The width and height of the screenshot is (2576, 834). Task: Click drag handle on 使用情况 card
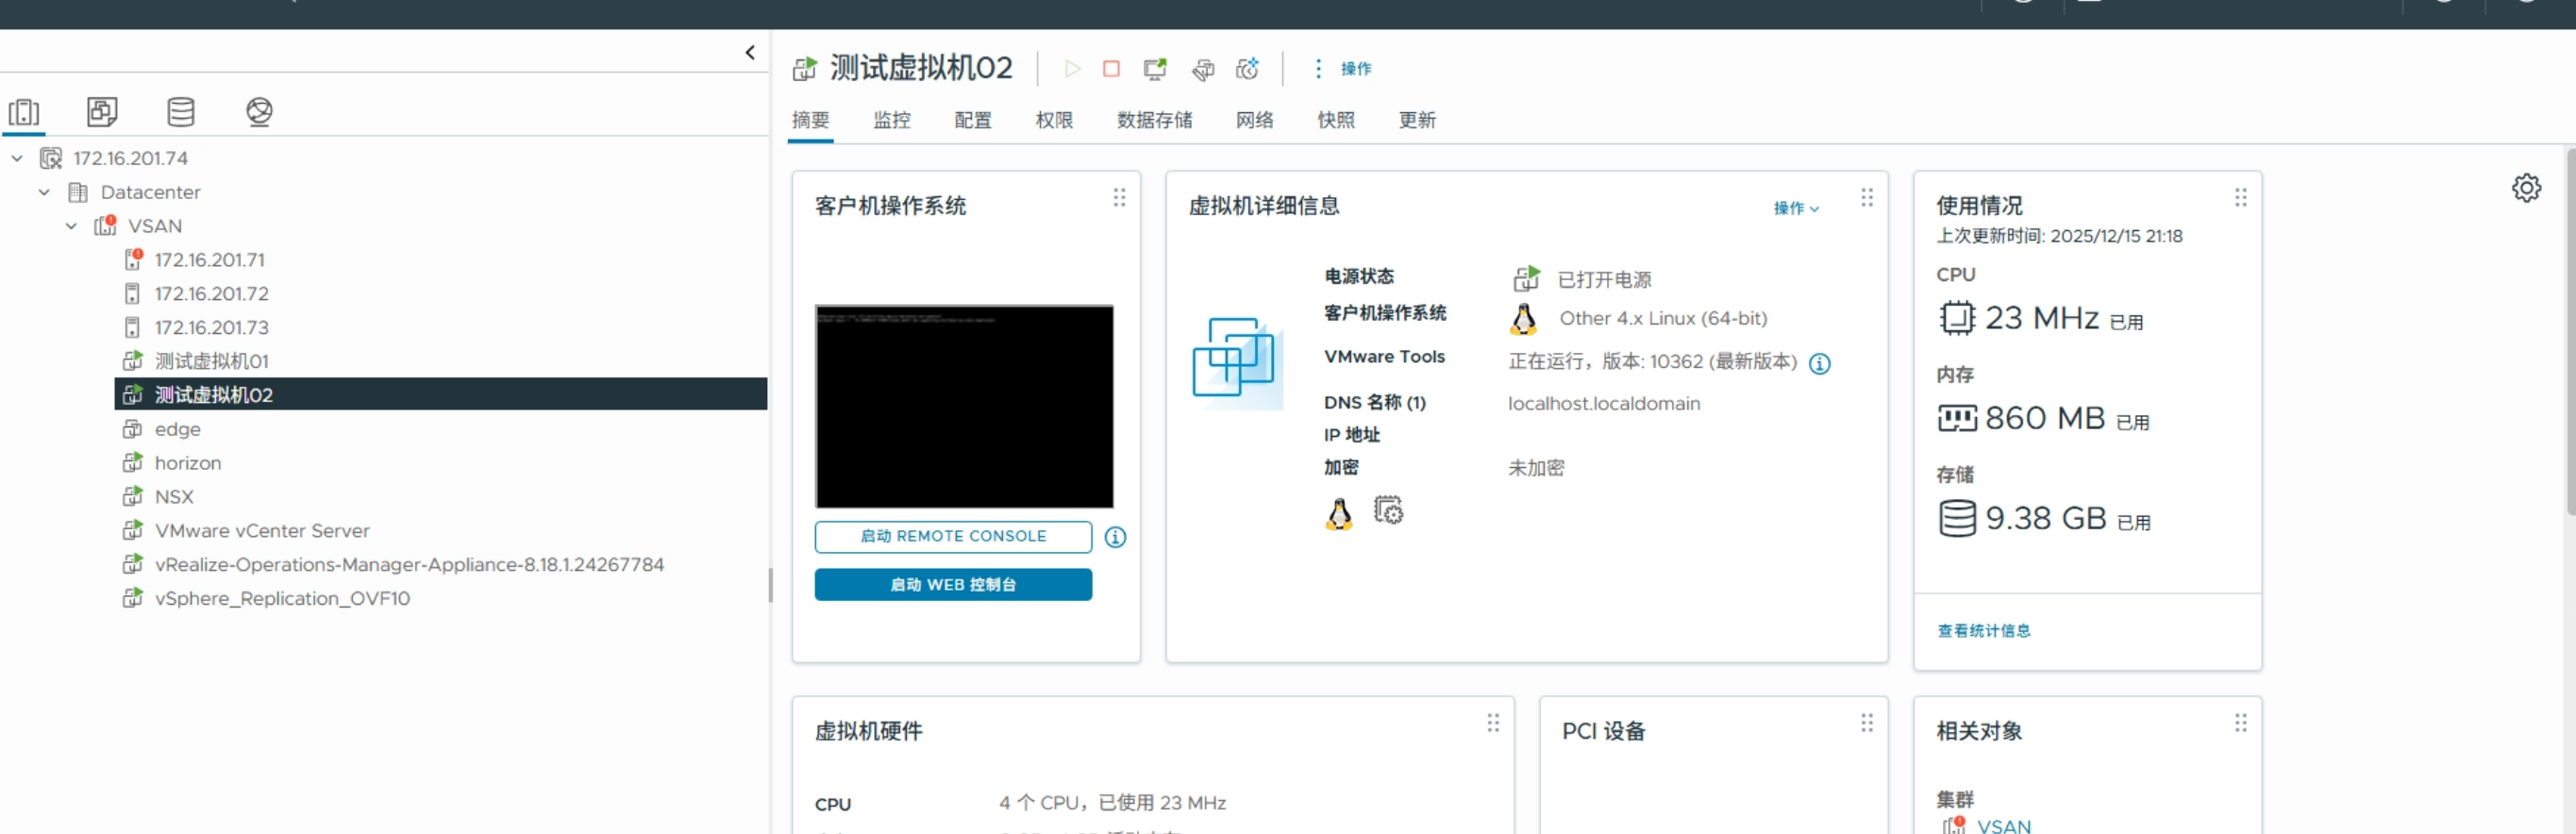click(x=2240, y=198)
